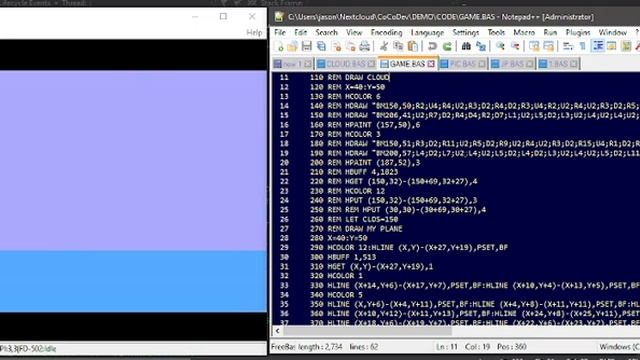Click the Save All icon
This screenshot has width=640, height=360.
pos(321,46)
